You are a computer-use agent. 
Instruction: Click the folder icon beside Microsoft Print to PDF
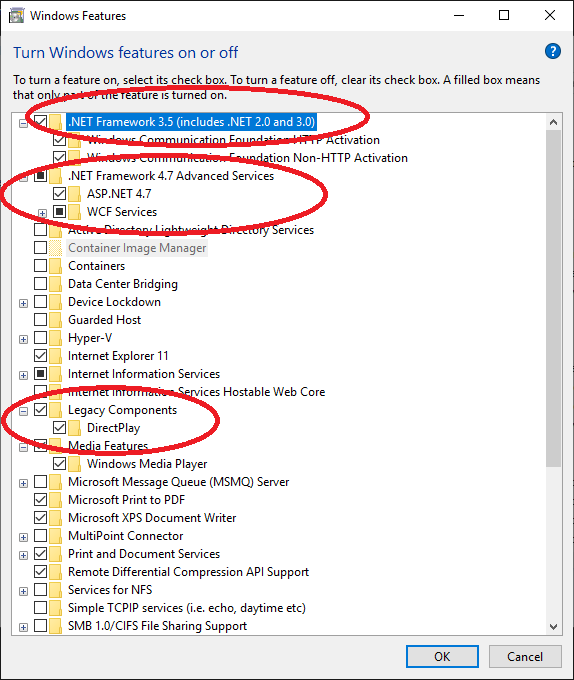(55, 500)
